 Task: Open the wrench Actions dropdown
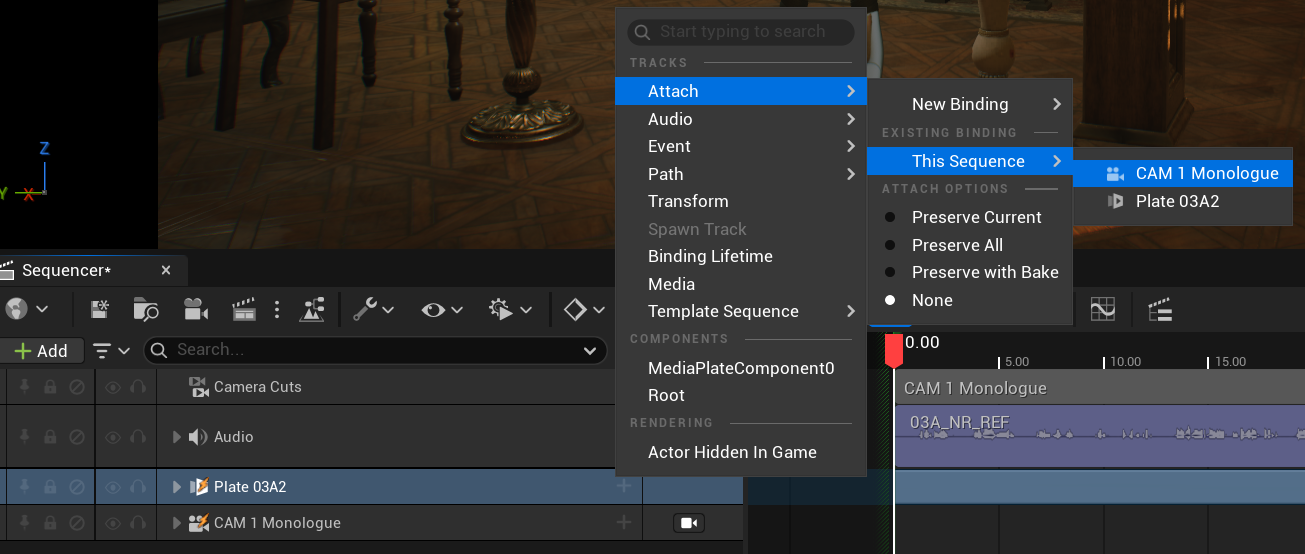[373, 310]
